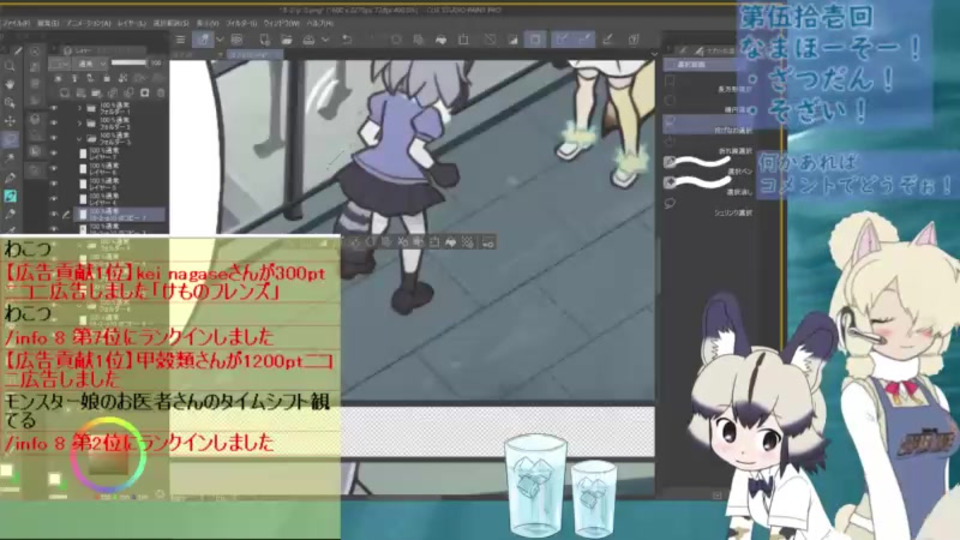The image size is (960, 540).
Task: Open the dropdown arrow next to Save icon
Action: [325, 40]
